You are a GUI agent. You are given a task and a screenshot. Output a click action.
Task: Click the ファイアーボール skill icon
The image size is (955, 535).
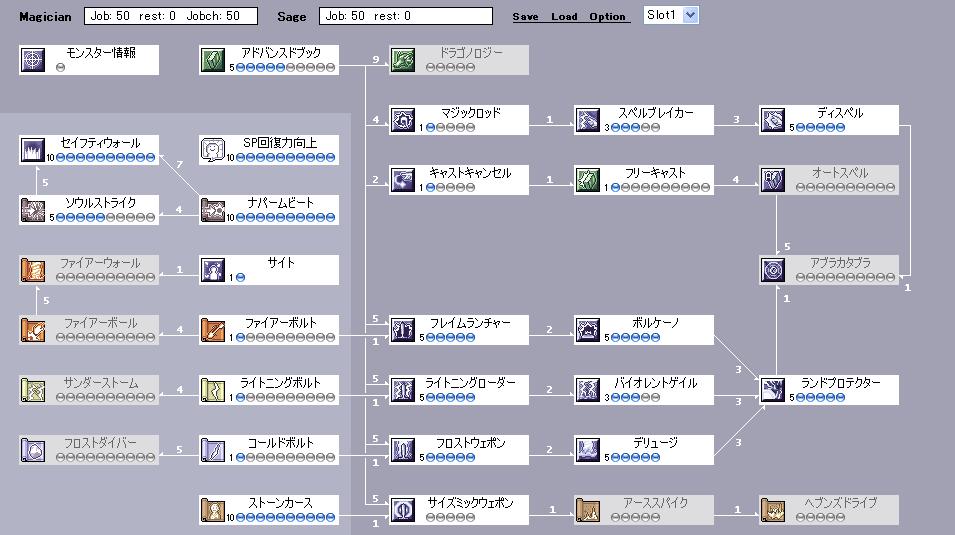tap(33, 330)
